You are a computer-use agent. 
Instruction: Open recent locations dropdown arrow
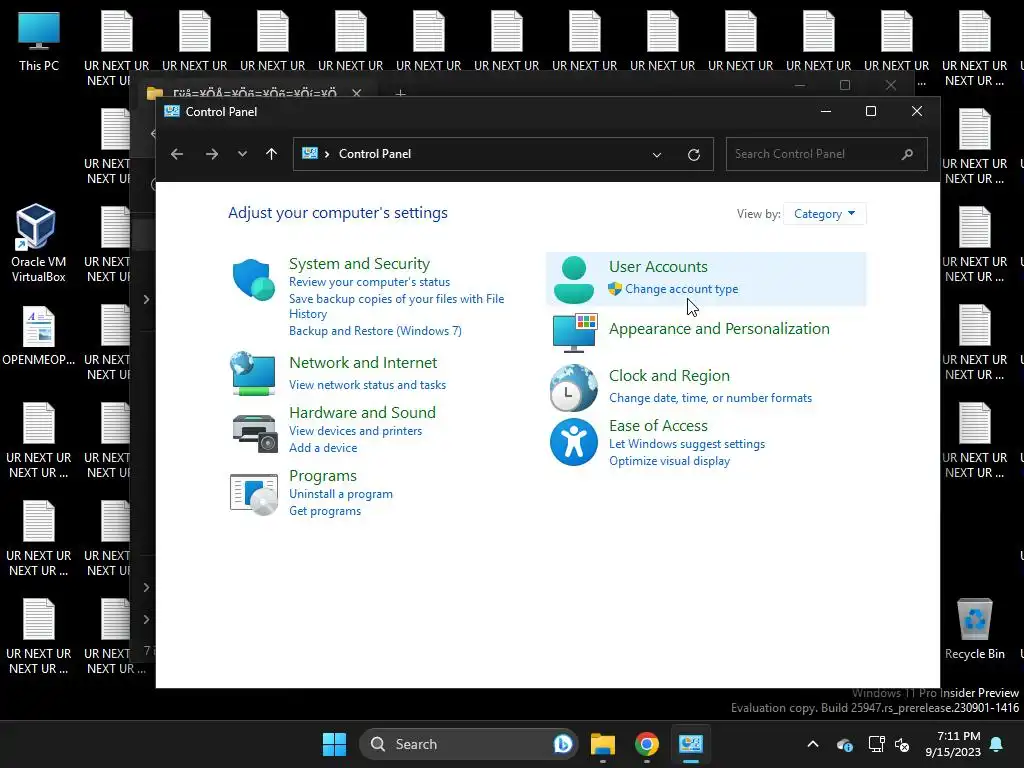(242, 154)
